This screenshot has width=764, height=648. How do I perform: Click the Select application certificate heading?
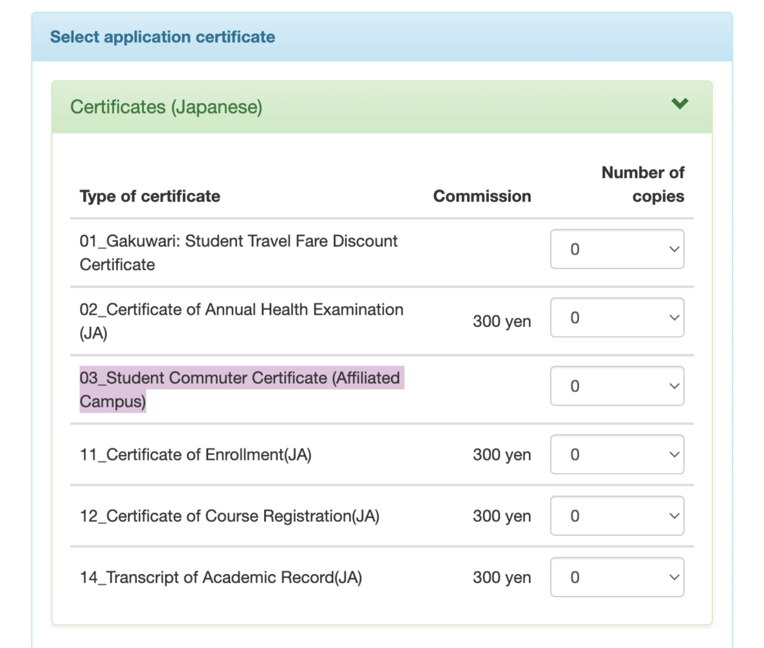pos(163,37)
